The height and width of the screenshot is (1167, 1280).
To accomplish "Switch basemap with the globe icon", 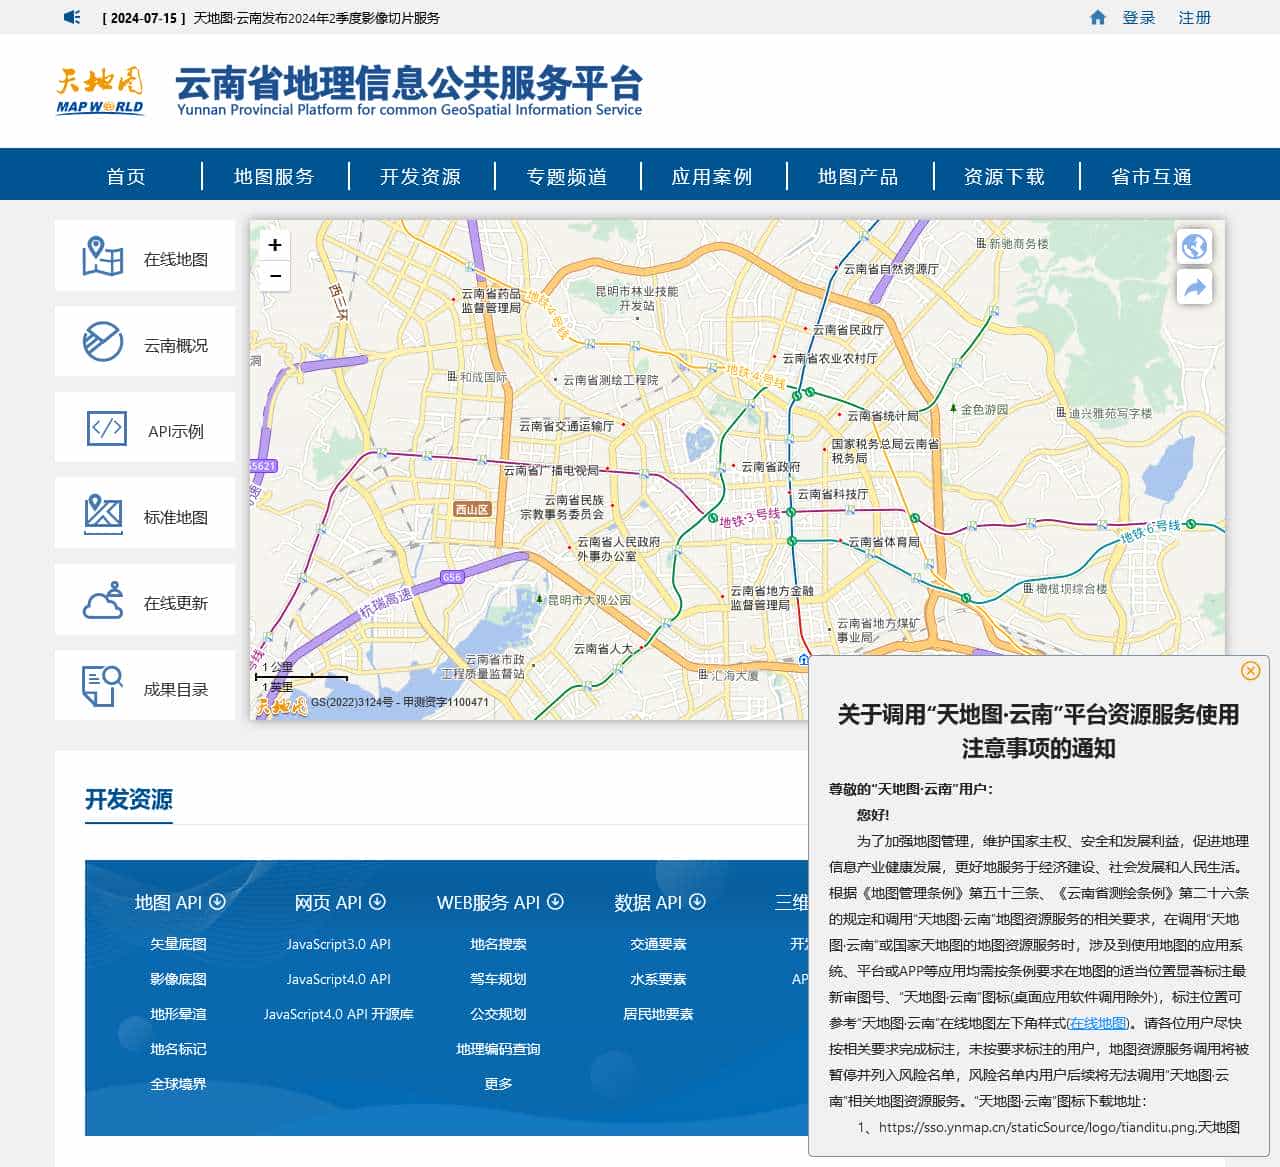I will click(1194, 247).
